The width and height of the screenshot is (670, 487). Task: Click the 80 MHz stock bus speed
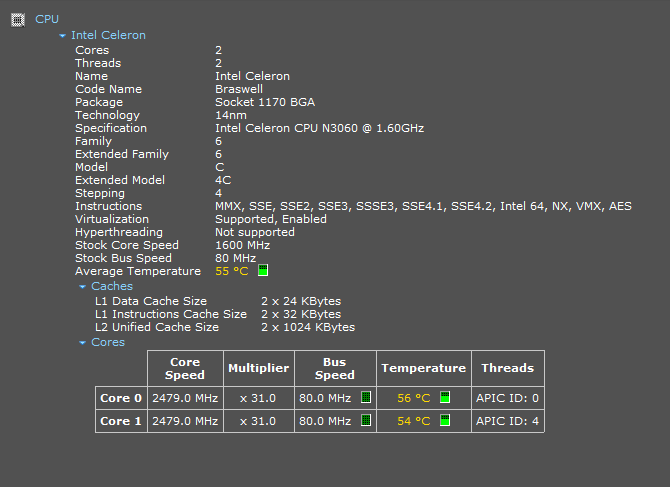click(x=235, y=258)
